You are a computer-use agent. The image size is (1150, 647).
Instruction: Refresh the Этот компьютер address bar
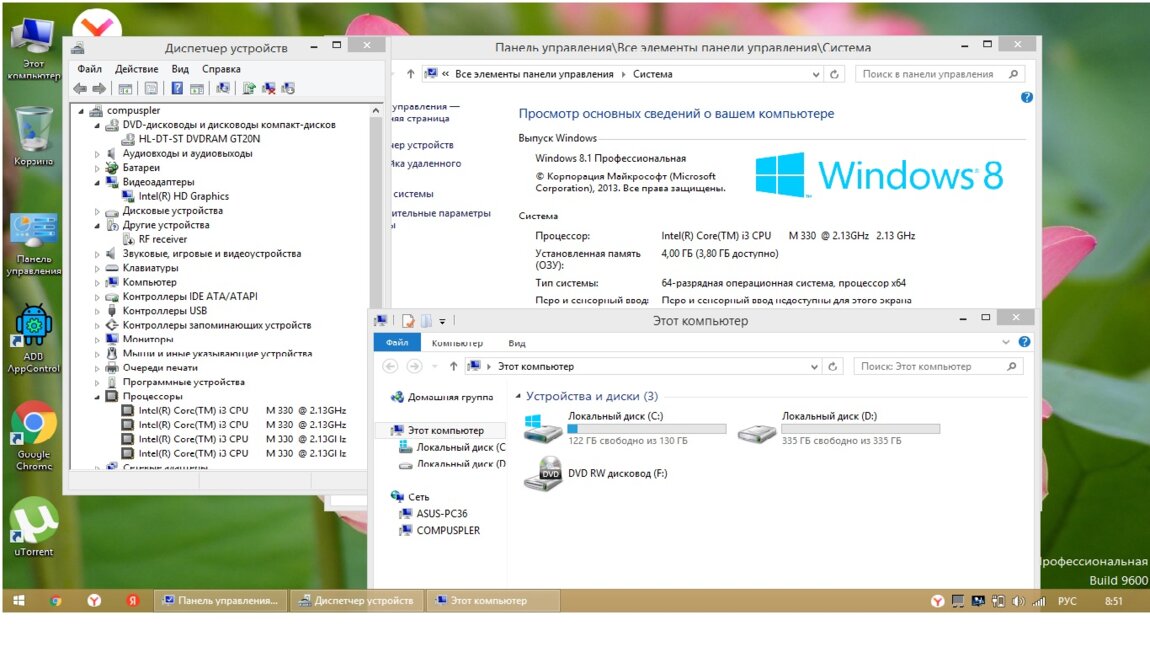[x=834, y=366]
